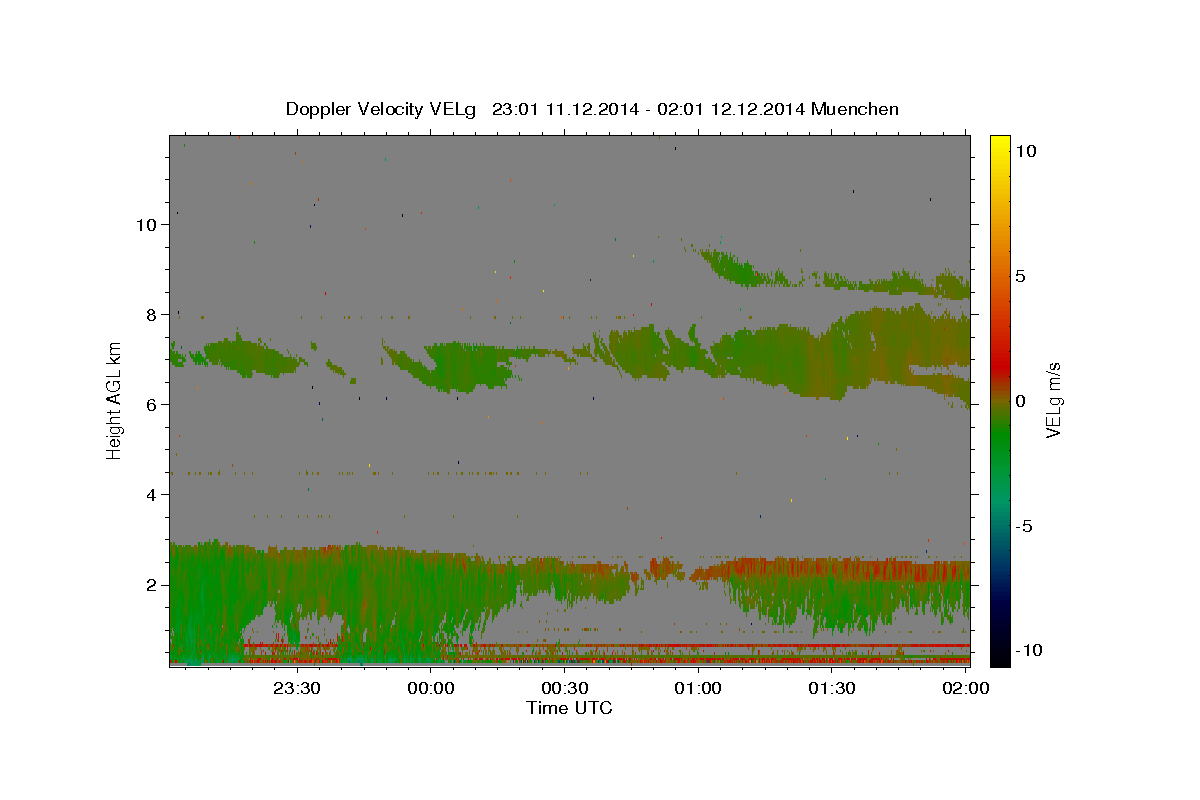Click the 00:00 time tick label

431,688
